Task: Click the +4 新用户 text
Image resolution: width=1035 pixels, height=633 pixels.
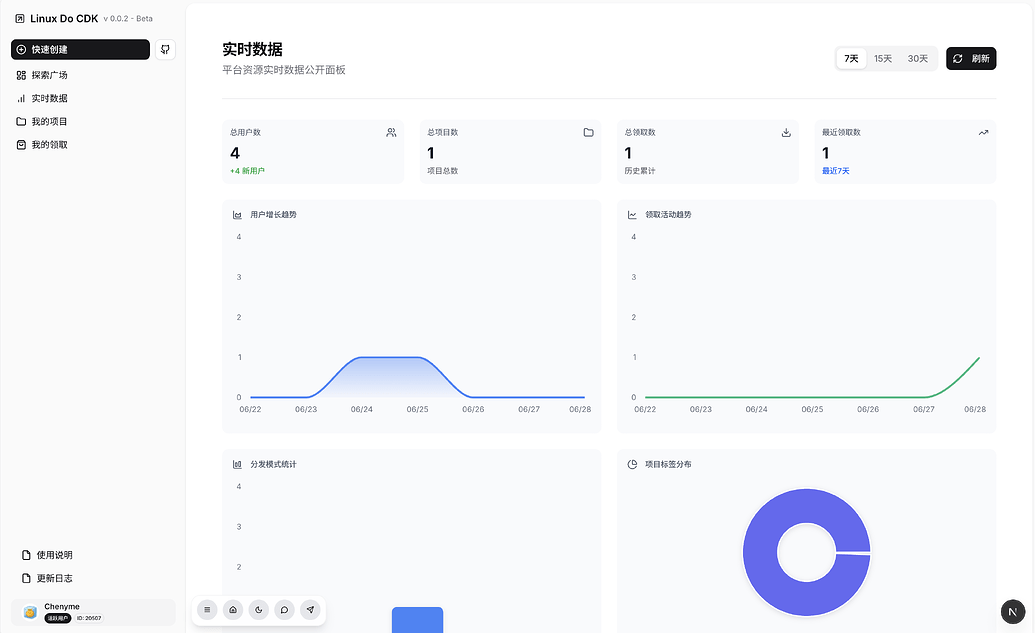Action: coord(248,171)
